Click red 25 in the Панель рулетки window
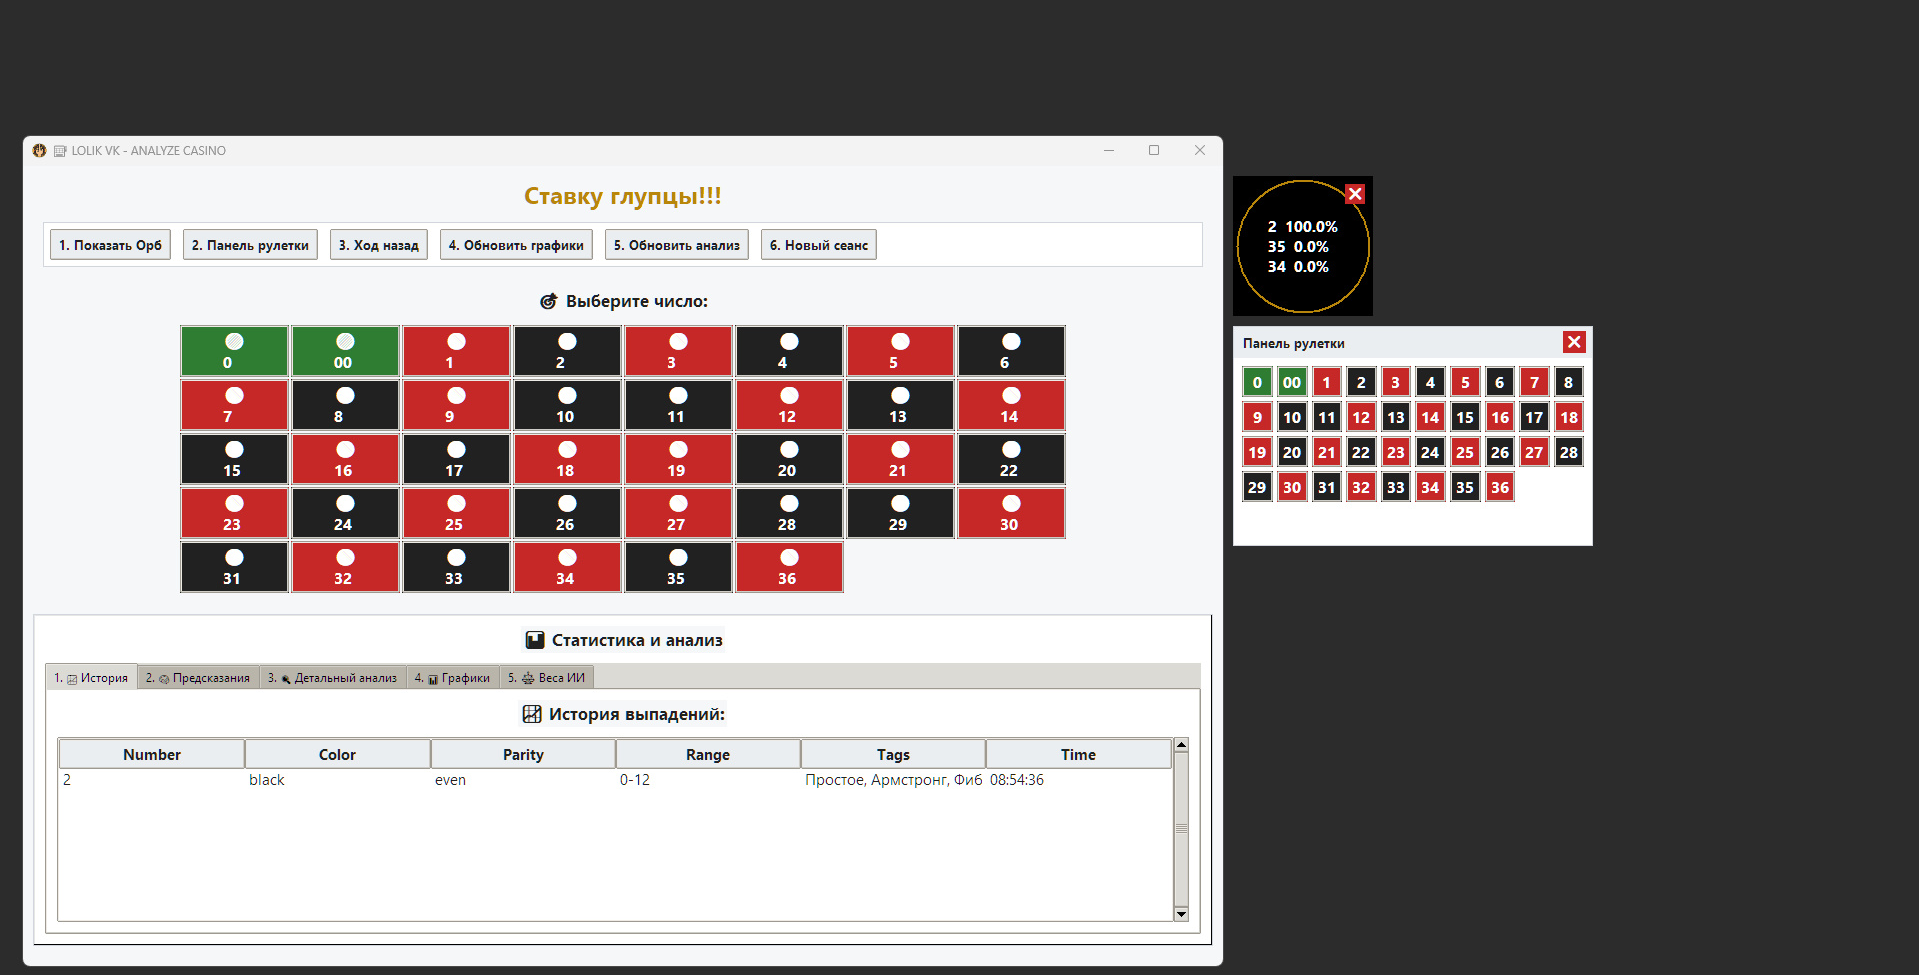The width and height of the screenshot is (1919, 975). point(1465,452)
